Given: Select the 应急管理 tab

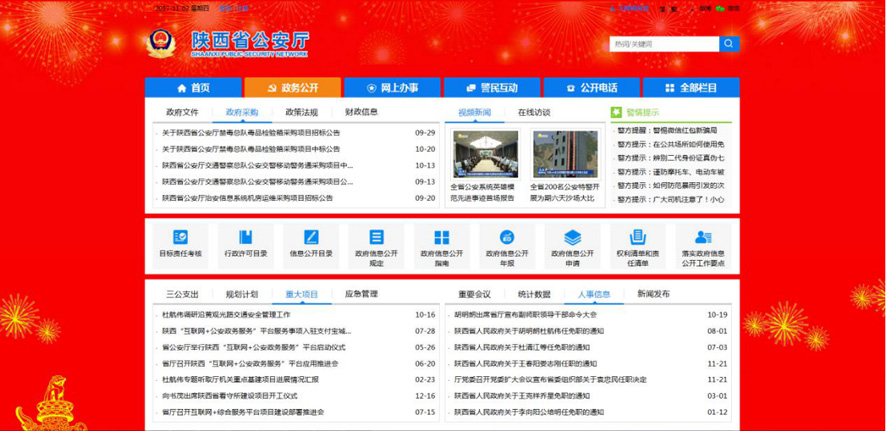Looking at the screenshot, I should click(x=361, y=294).
